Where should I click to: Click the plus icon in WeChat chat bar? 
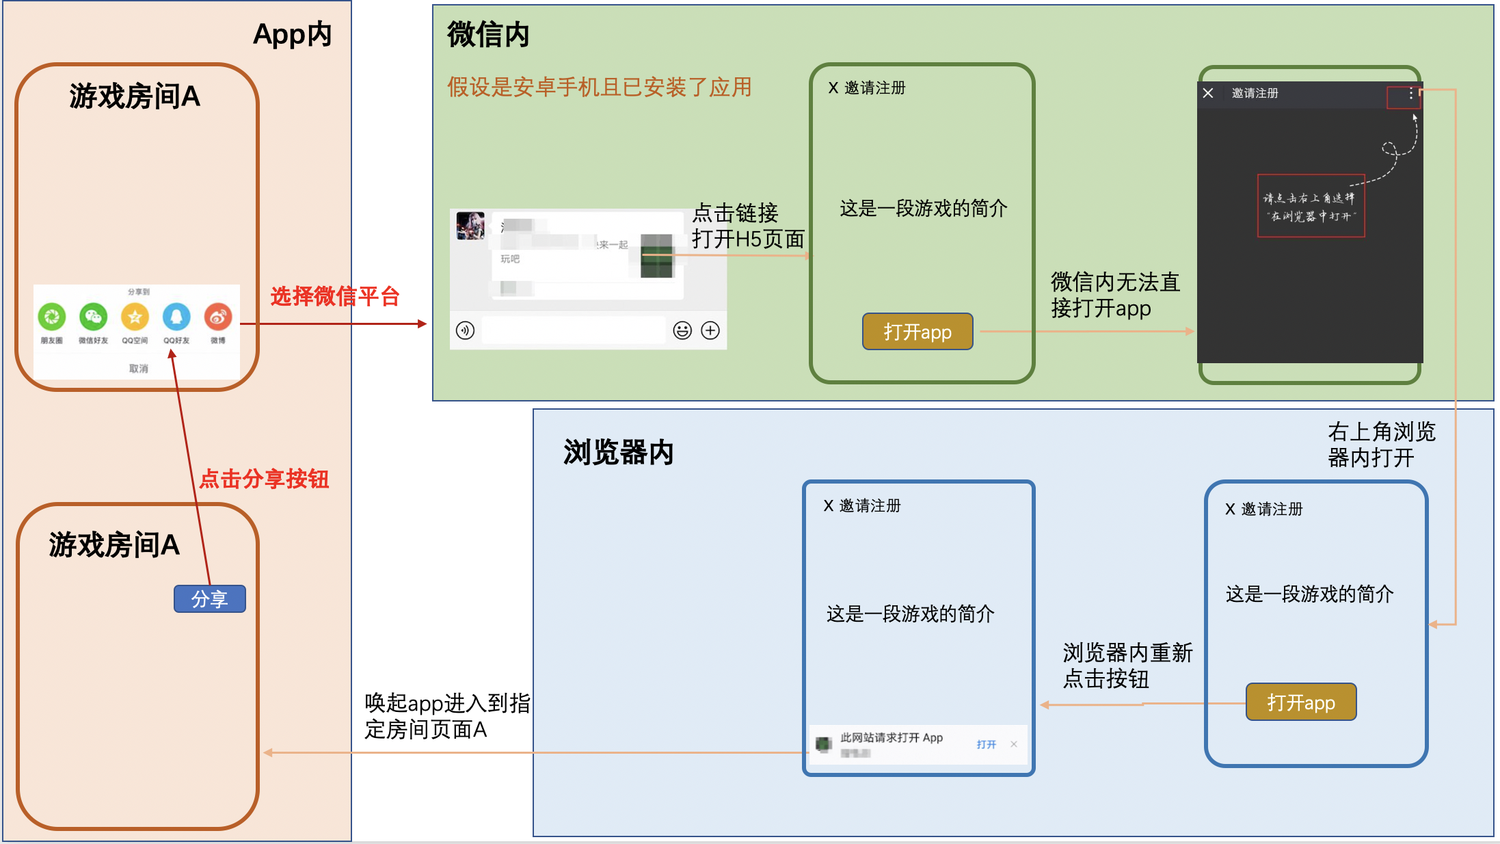(710, 331)
